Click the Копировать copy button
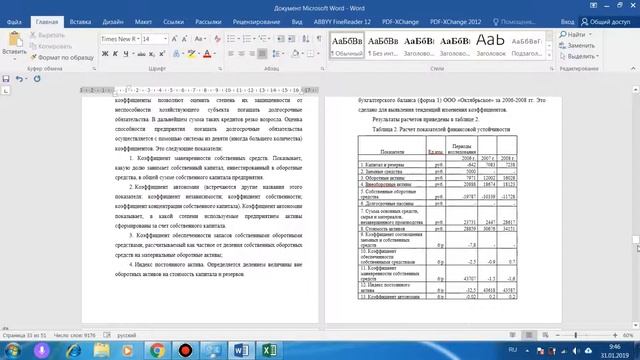Screen dimensions: 640x360 coord(51,46)
